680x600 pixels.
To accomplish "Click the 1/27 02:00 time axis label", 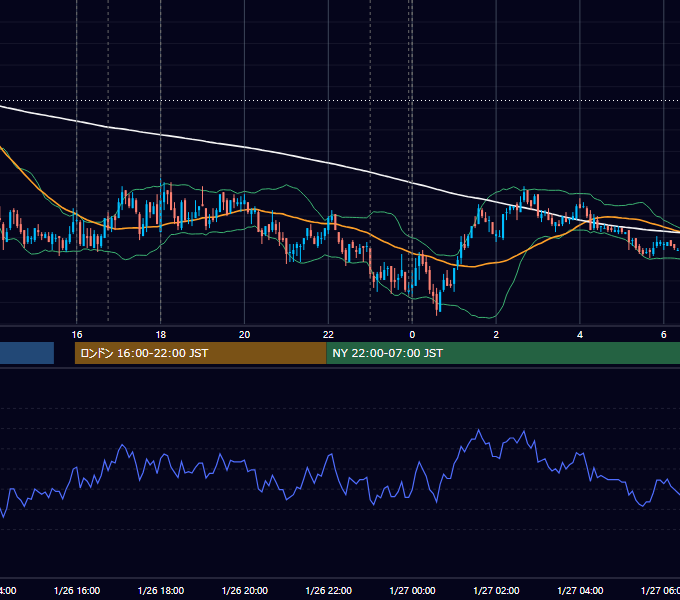I will [496, 590].
